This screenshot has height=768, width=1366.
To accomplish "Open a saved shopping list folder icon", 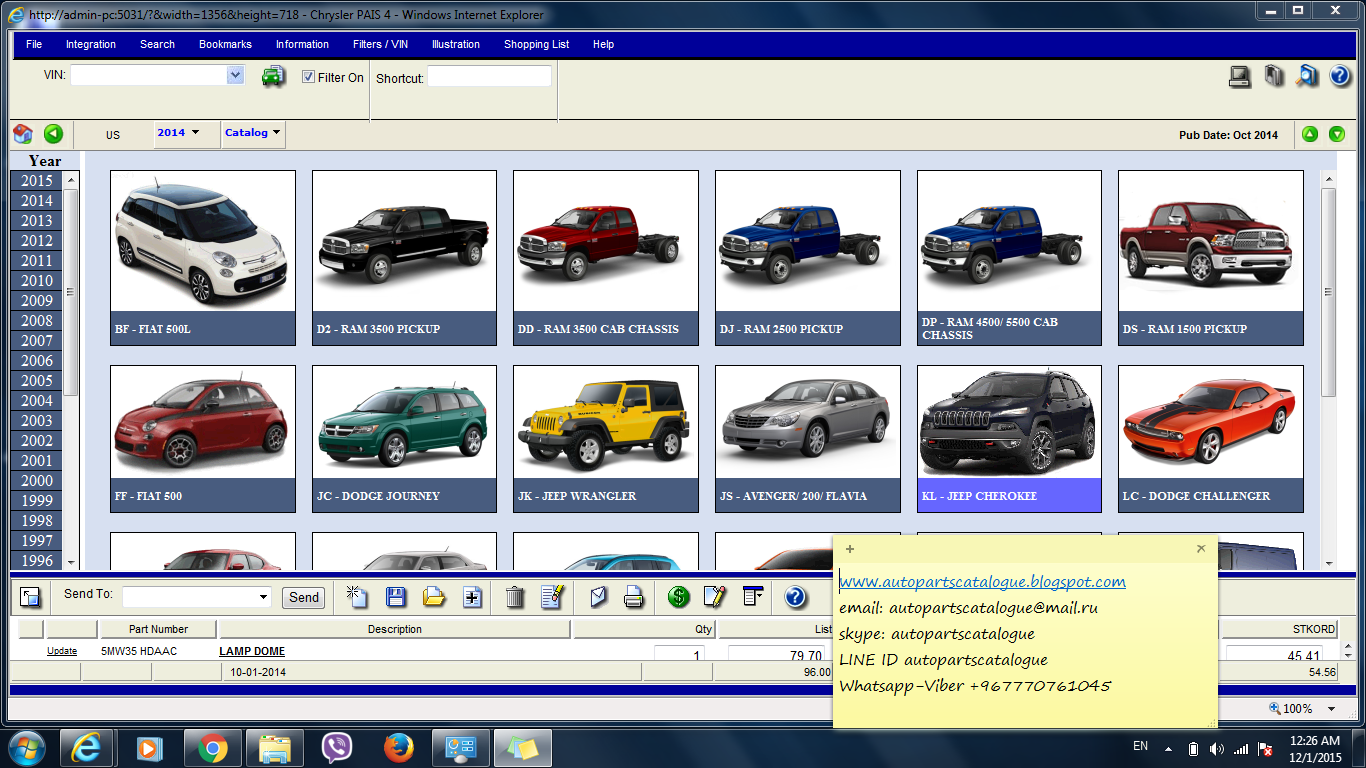I will point(434,597).
